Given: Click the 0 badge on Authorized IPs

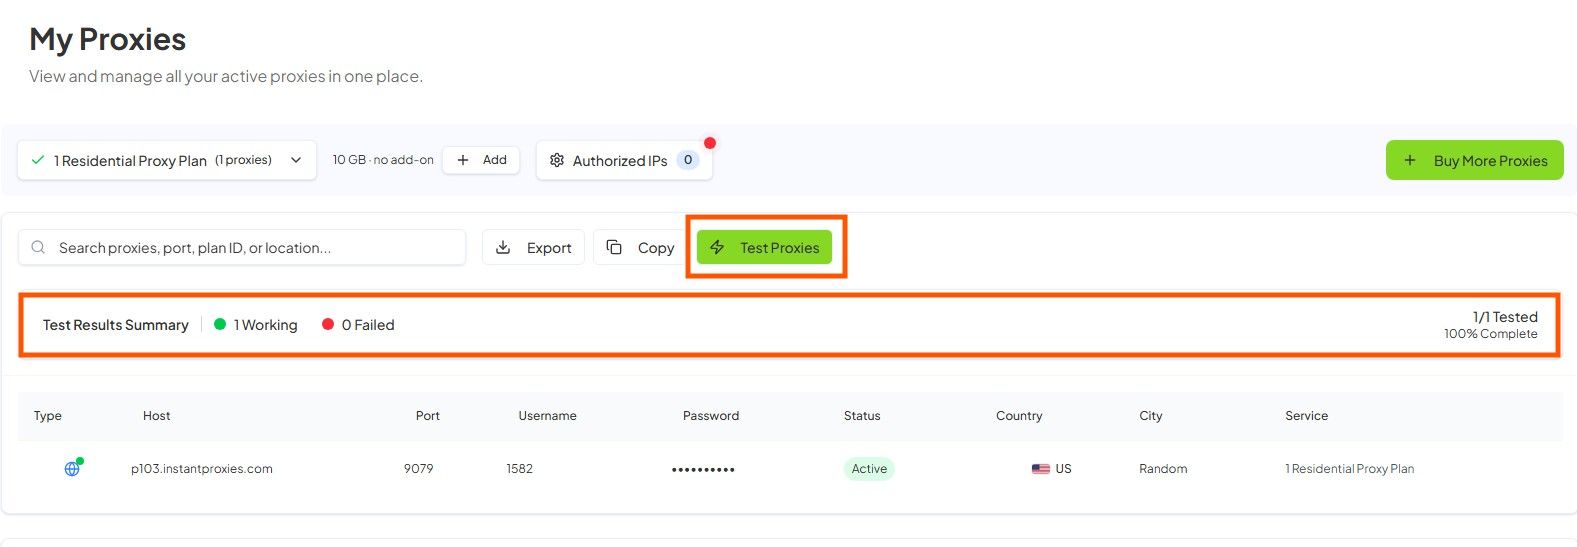Looking at the screenshot, I should click(688, 160).
